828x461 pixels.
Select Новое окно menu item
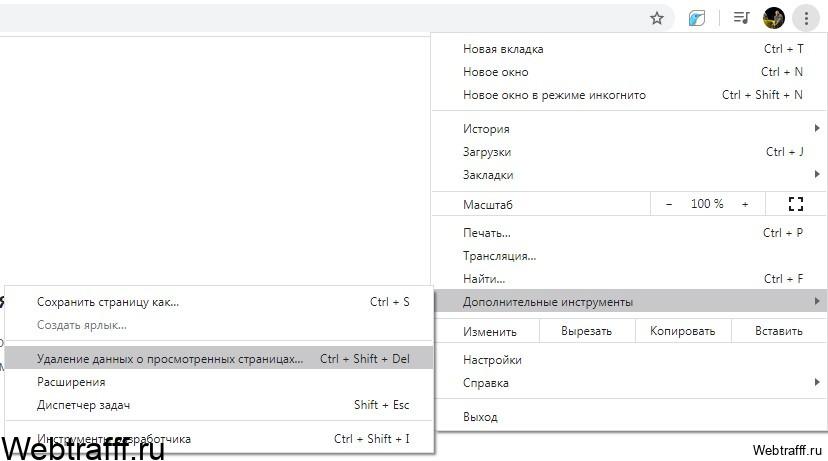click(x=629, y=72)
